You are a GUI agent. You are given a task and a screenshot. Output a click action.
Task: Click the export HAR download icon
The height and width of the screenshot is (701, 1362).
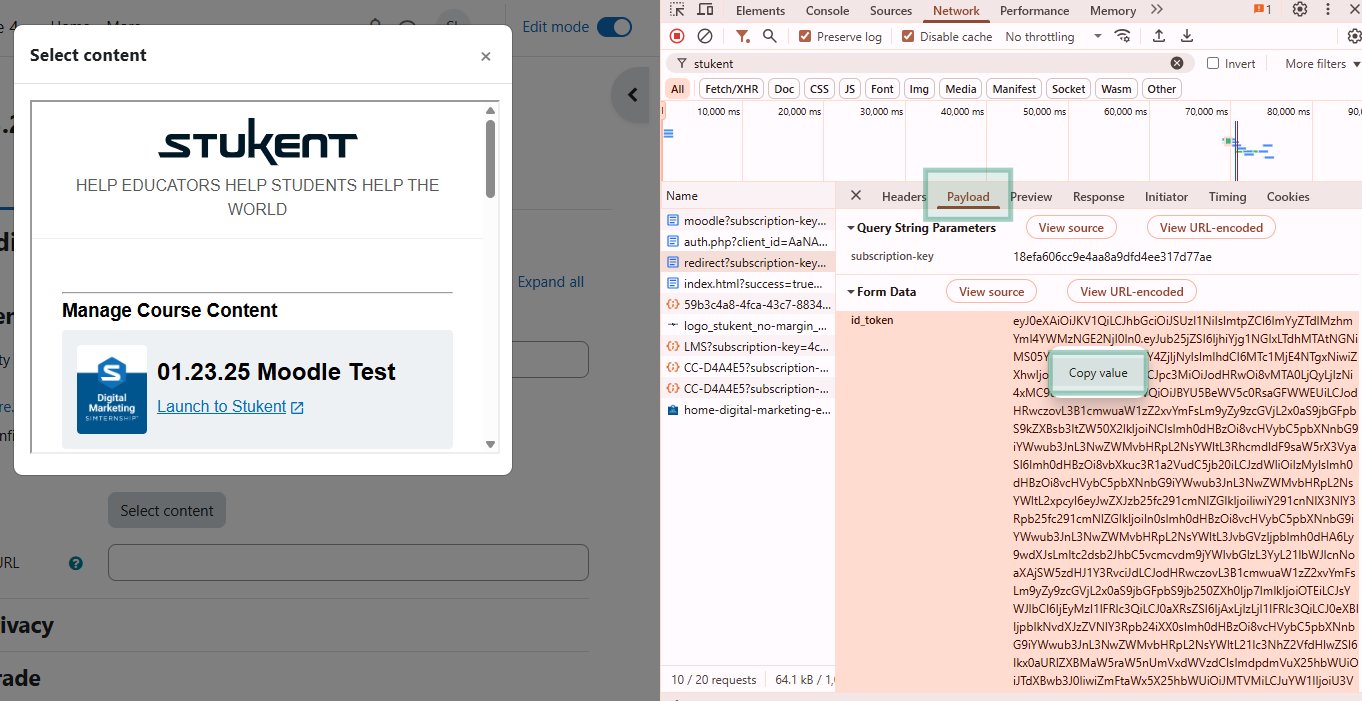coord(1187,36)
